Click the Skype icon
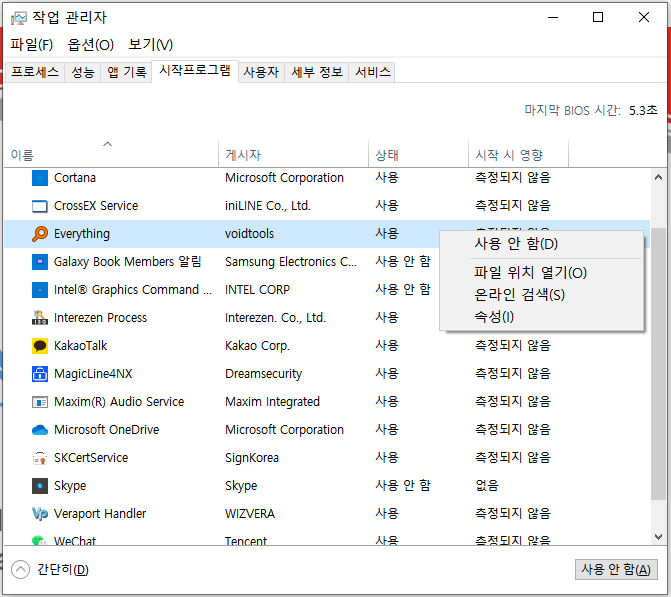 tap(40, 486)
